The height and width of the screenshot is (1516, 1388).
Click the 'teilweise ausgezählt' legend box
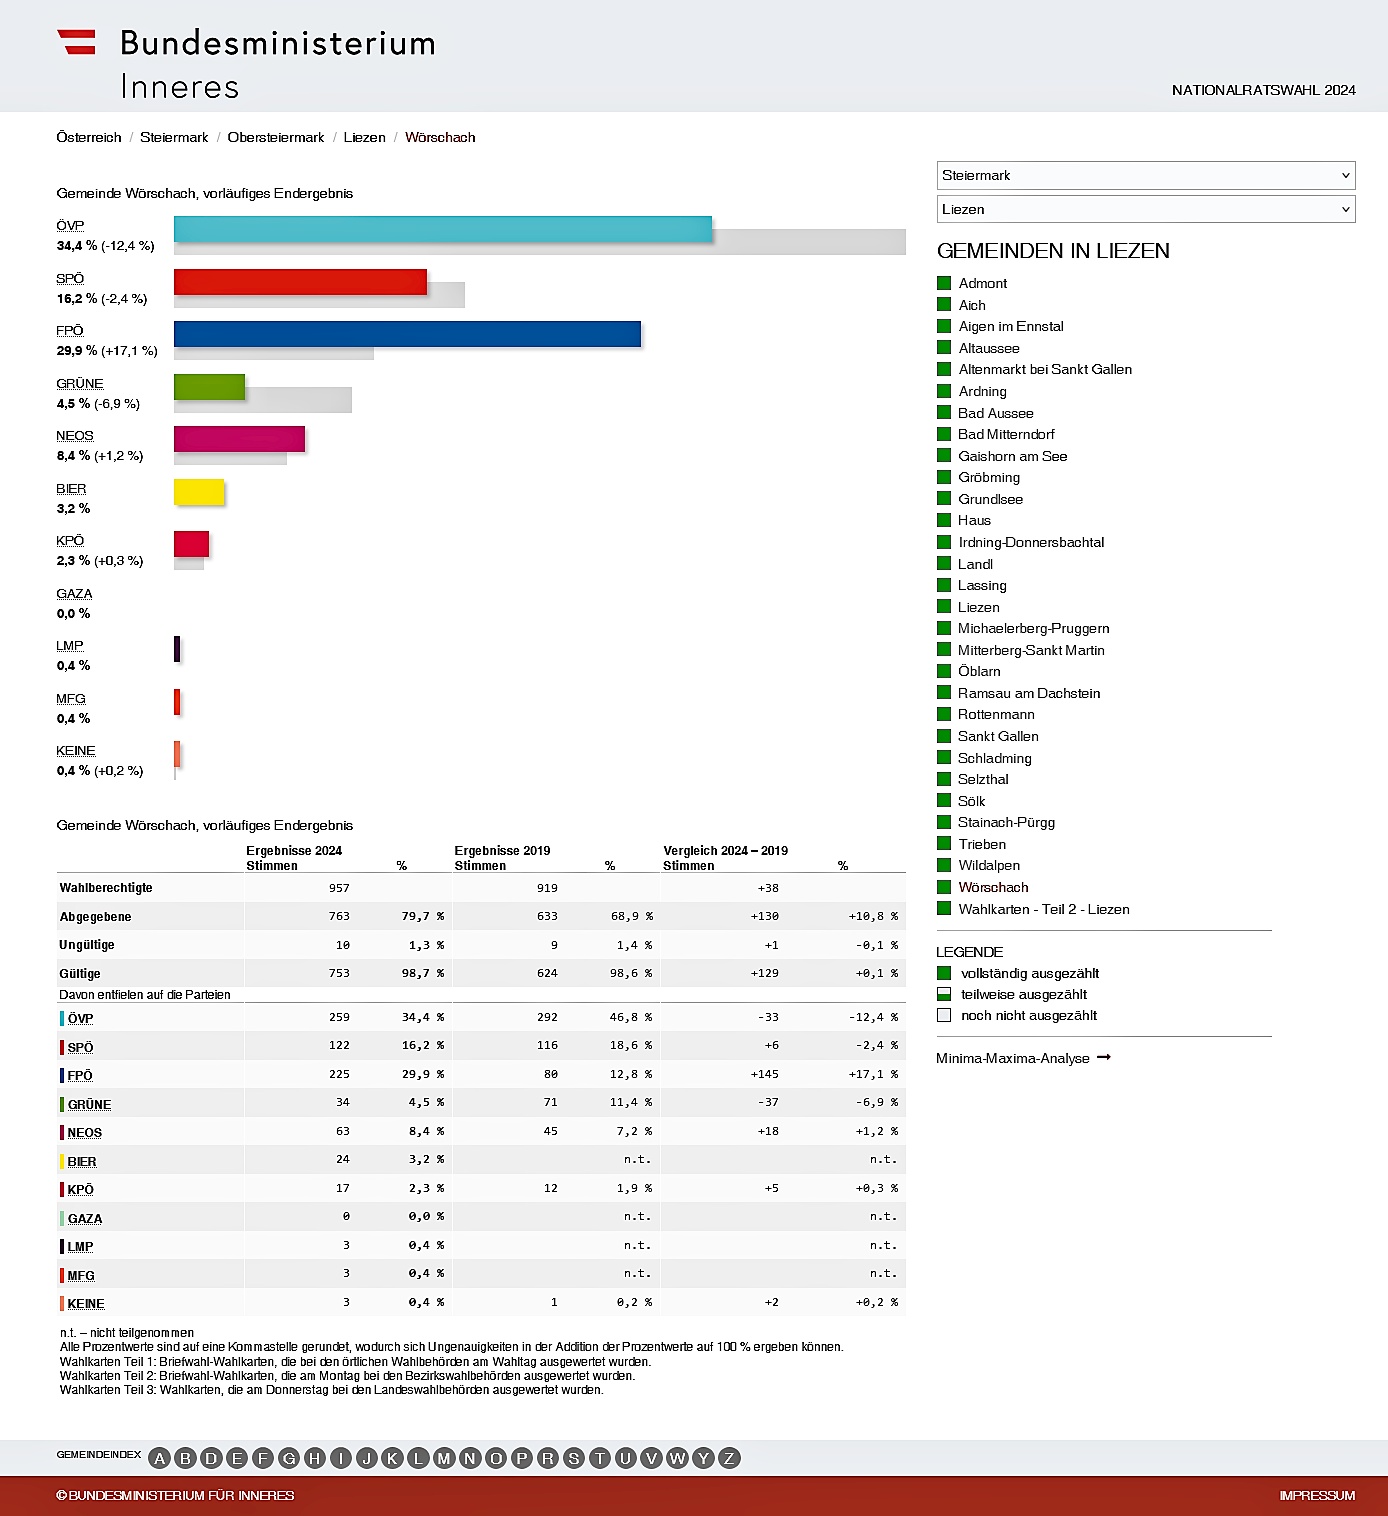[944, 994]
